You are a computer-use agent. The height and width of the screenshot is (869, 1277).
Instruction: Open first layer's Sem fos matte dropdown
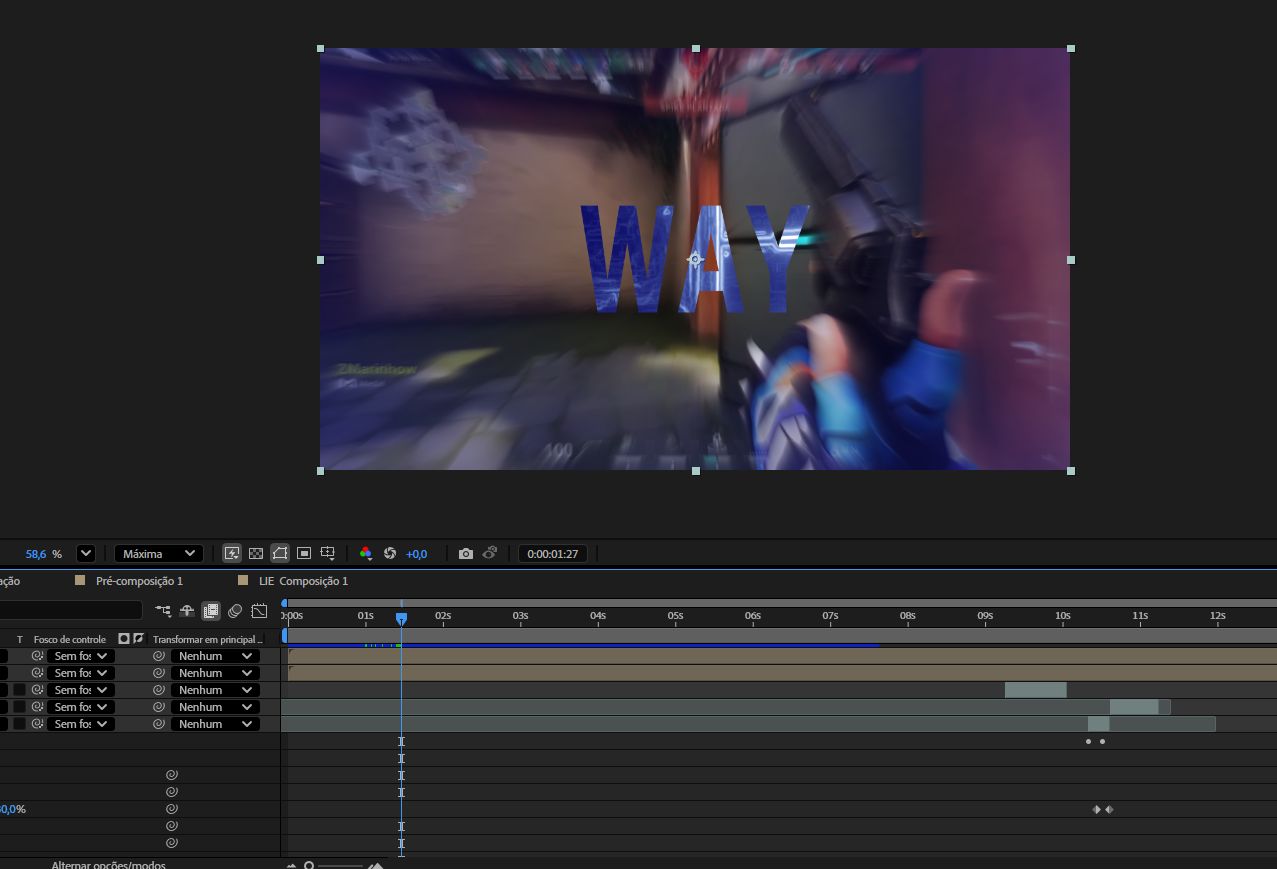(80, 656)
